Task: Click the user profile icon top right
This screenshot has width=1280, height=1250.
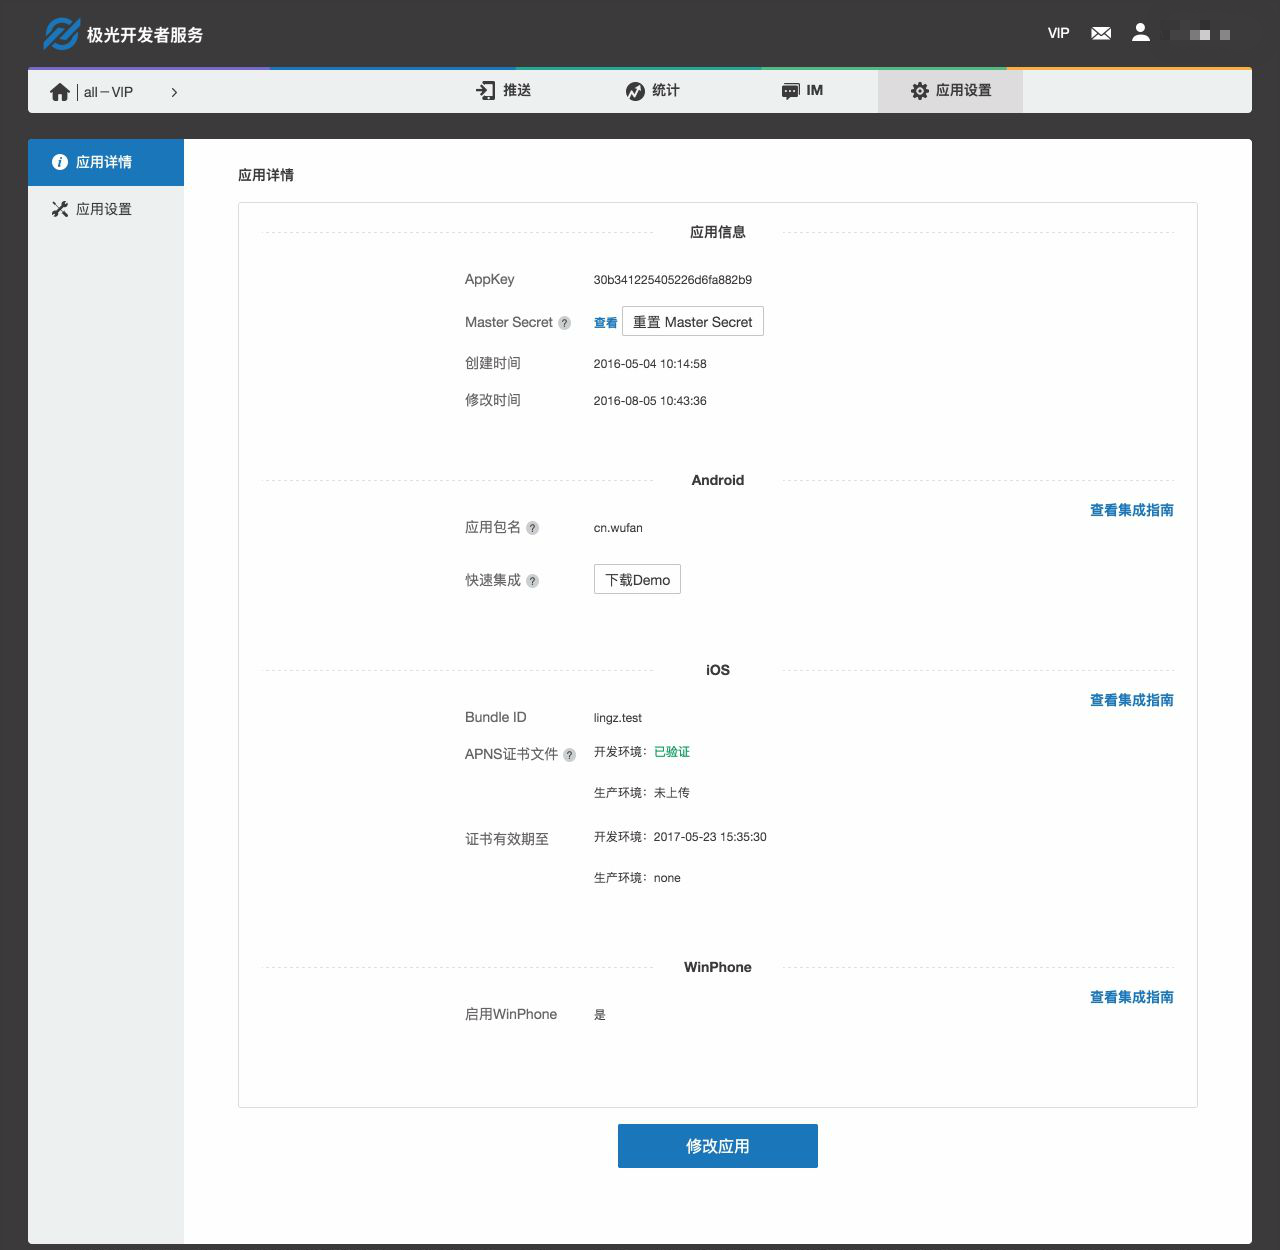Action: coord(1141,33)
